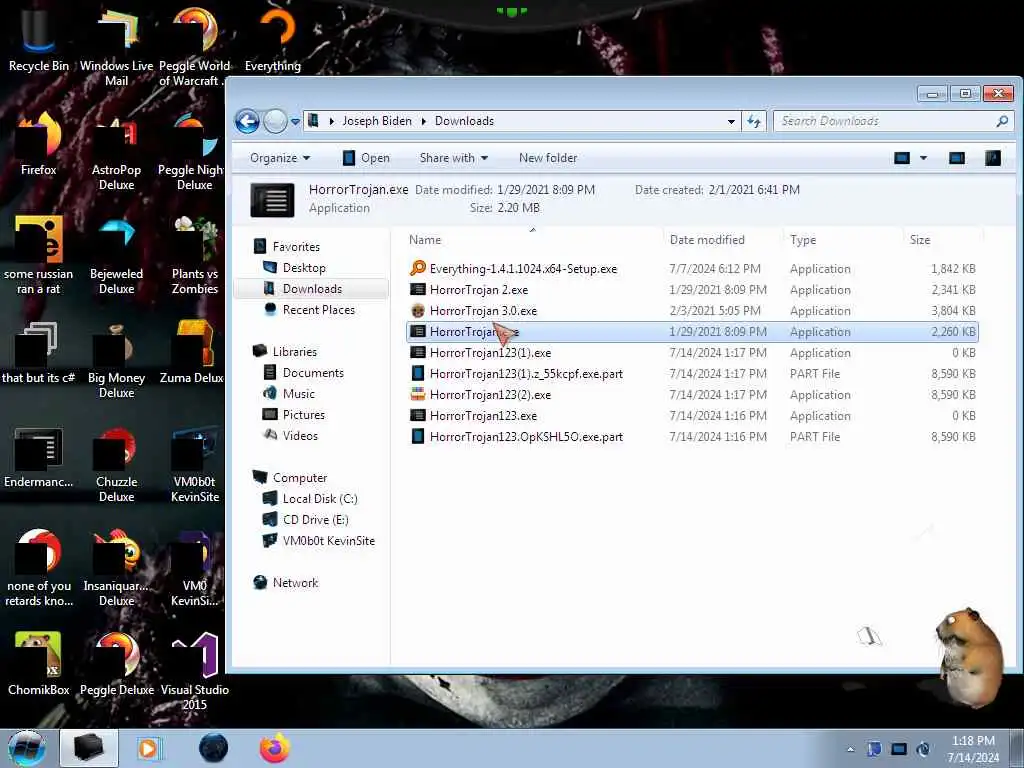Change your view icon in toolbar
The image size is (1024, 768).
902,158
